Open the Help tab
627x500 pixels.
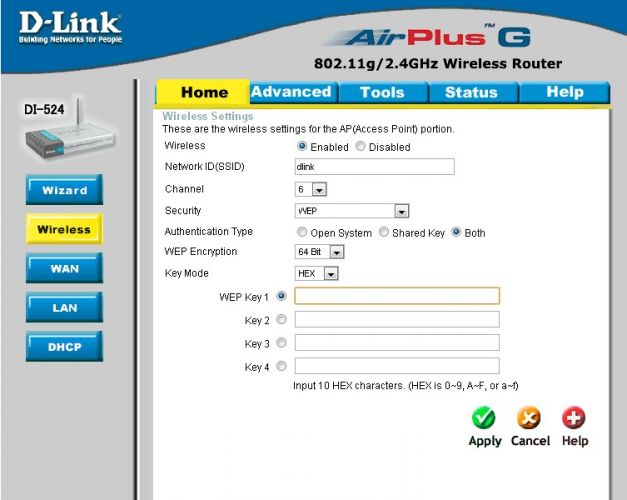tap(565, 92)
